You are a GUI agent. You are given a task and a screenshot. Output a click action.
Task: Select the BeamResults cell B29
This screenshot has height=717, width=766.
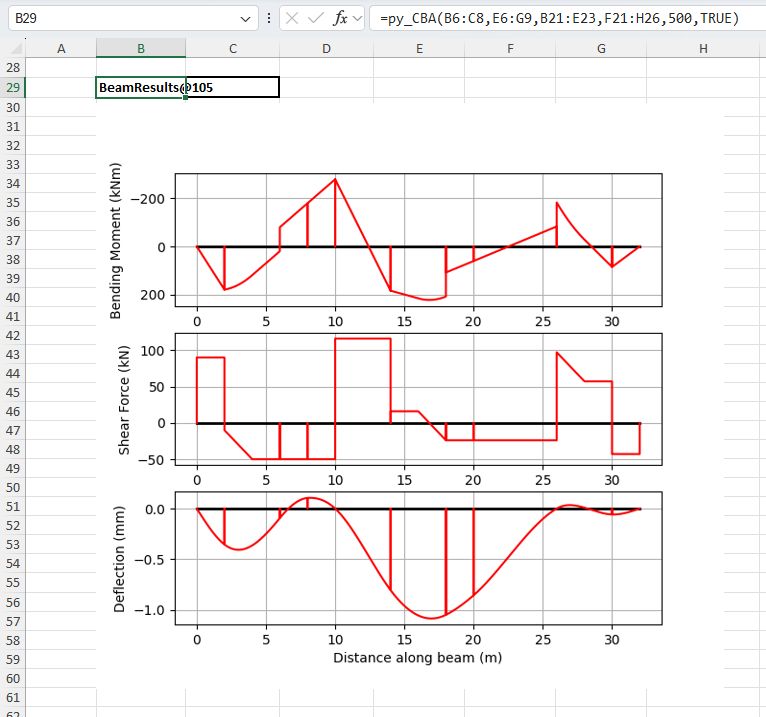click(x=140, y=88)
